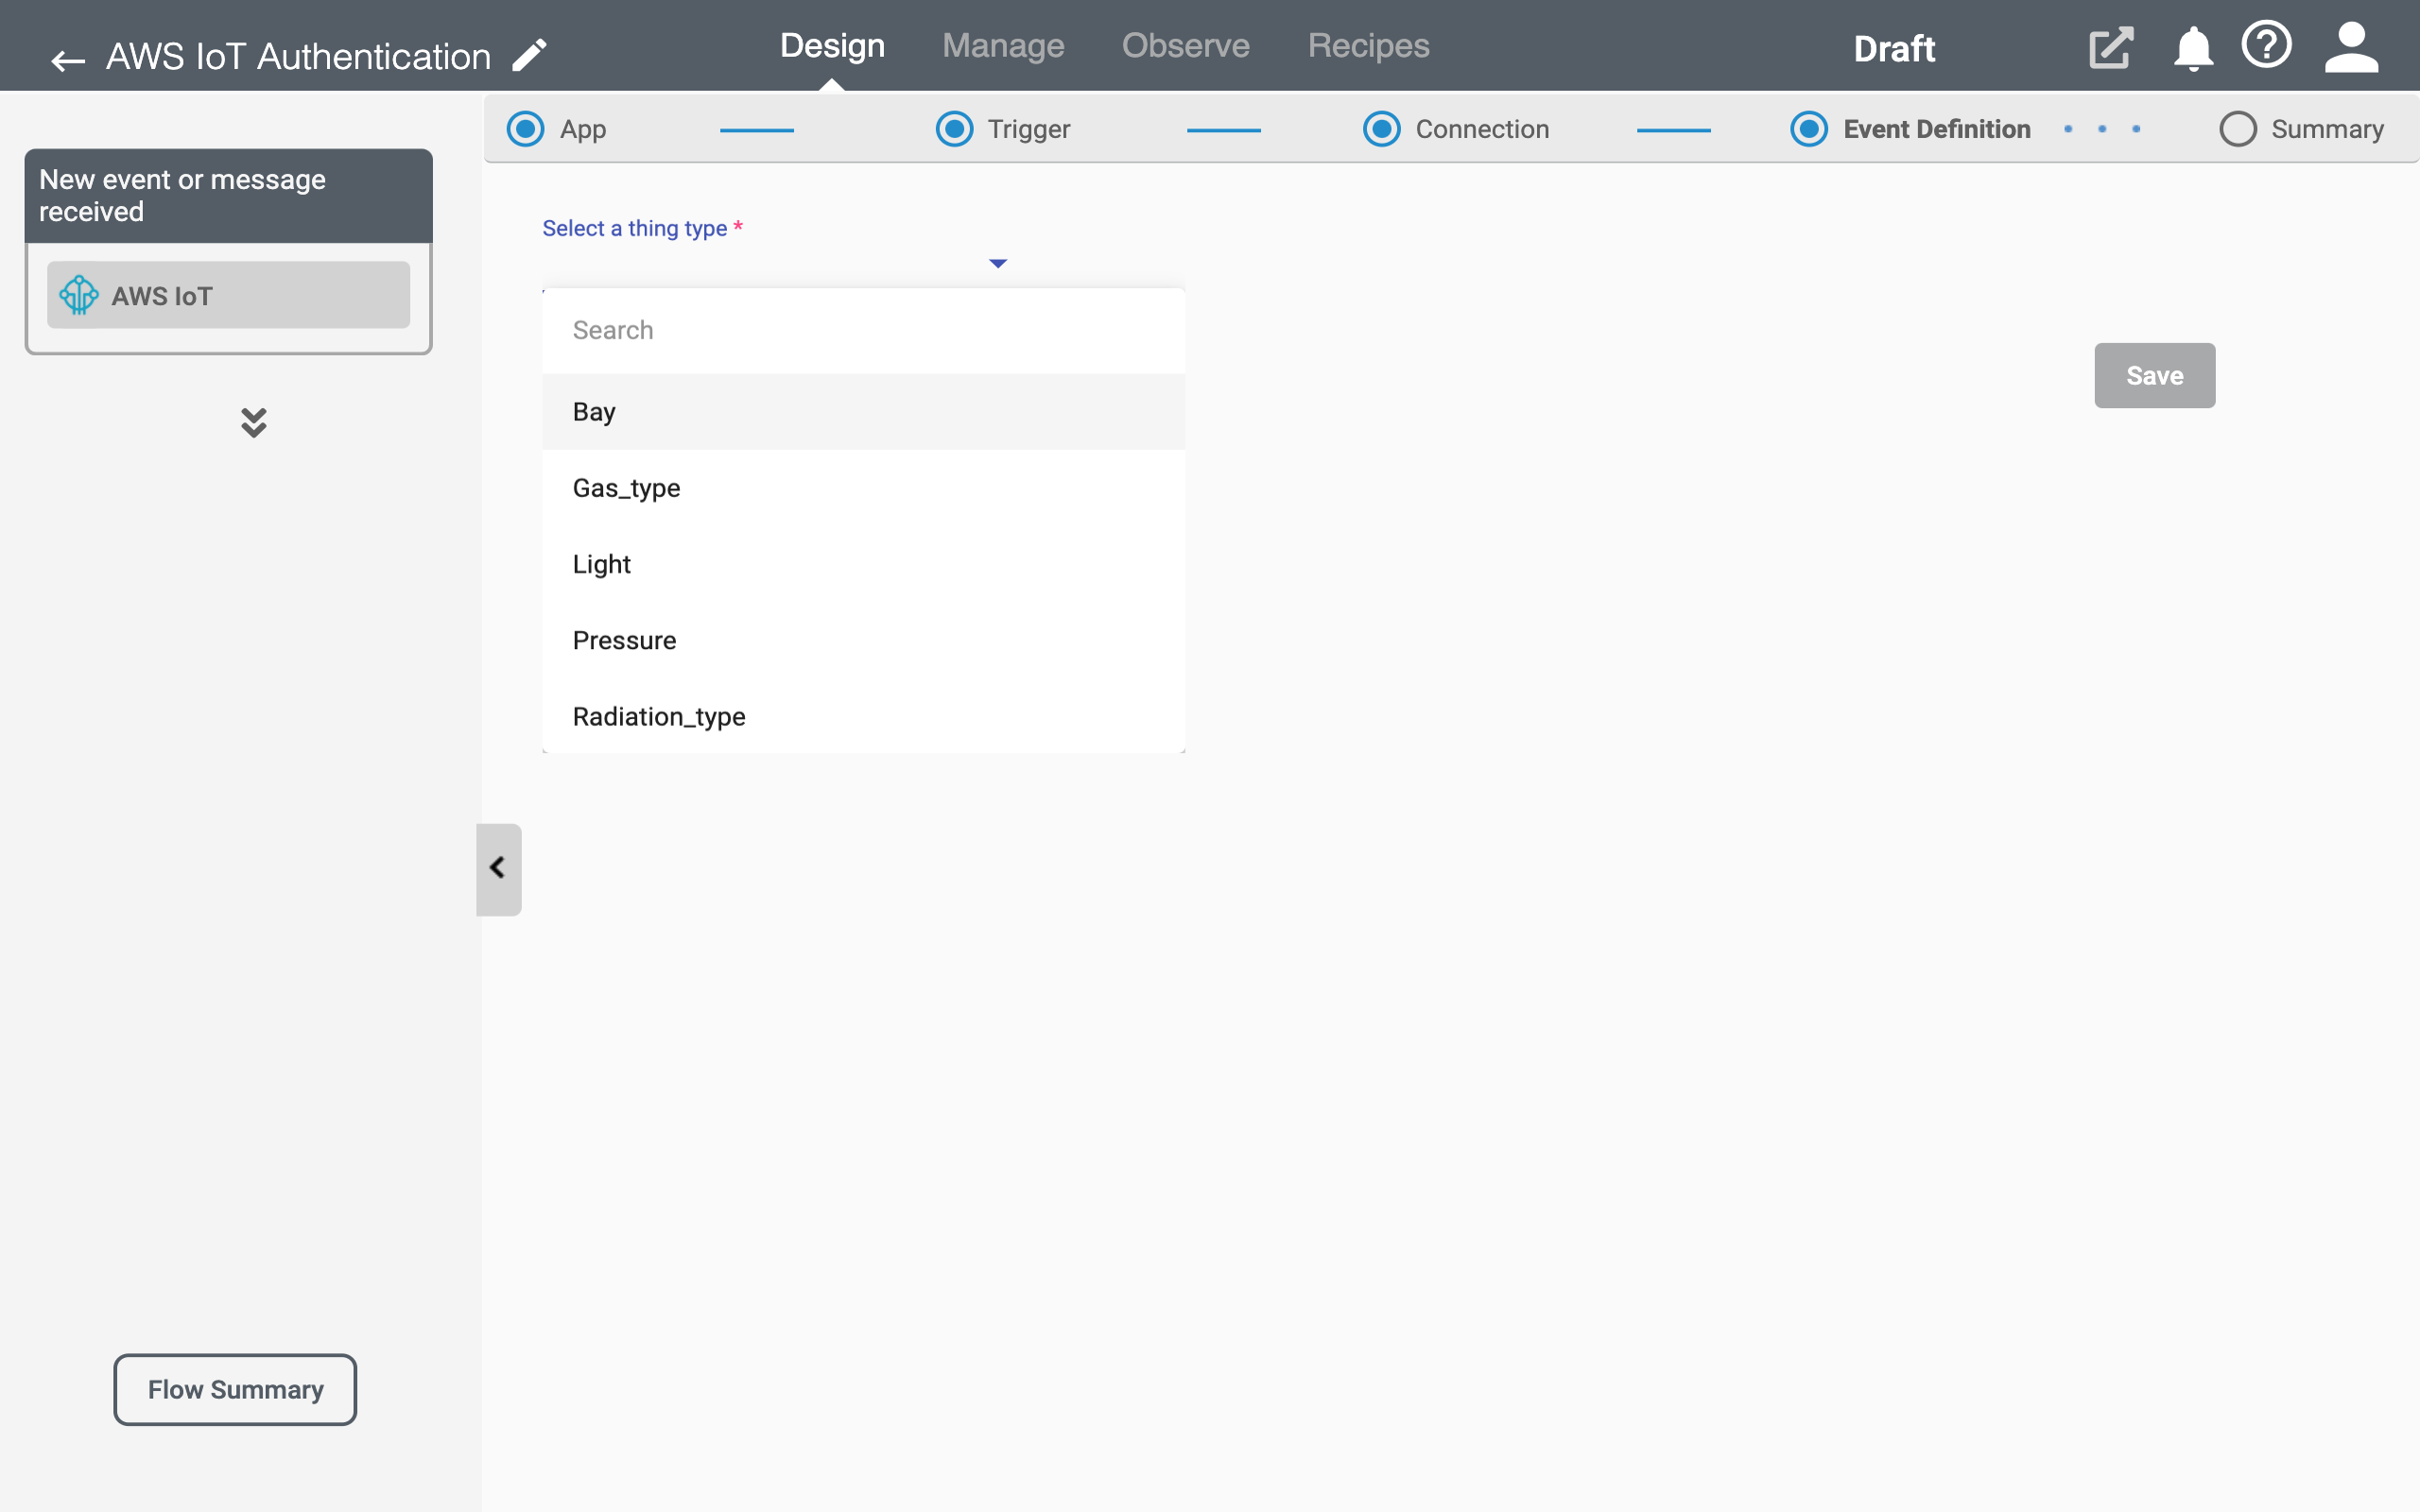
Task: Select the Trigger step radio button
Action: [x=955, y=128]
